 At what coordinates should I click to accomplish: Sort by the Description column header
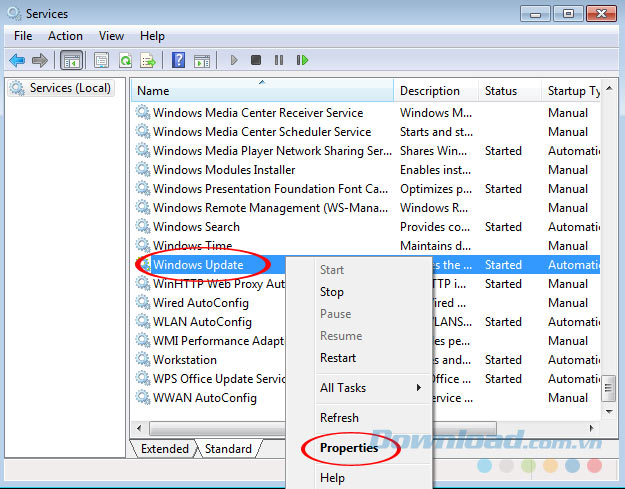[436, 91]
